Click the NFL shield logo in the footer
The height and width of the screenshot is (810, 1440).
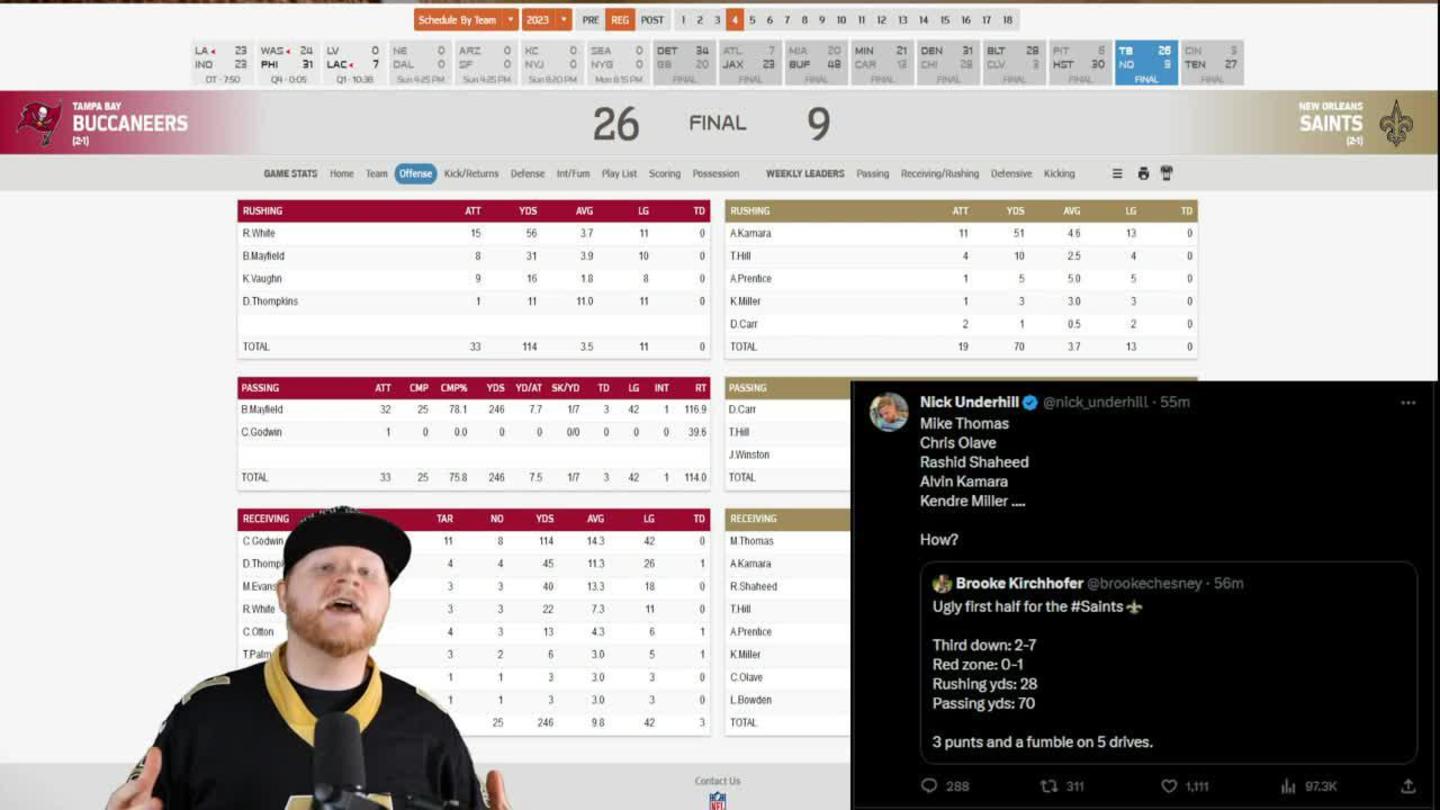(x=717, y=800)
